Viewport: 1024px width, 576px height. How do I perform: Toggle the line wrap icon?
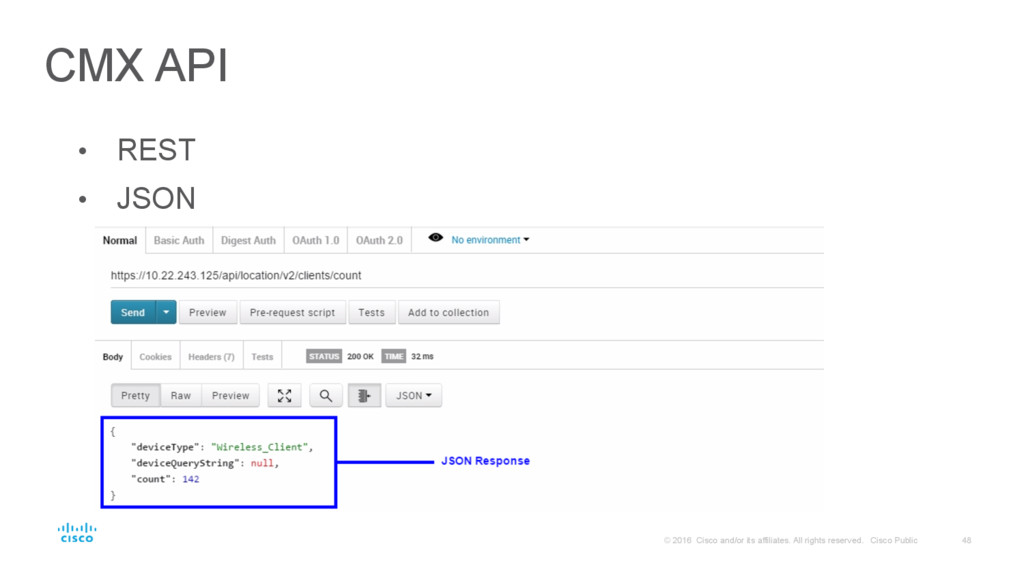click(x=364, y=395)
